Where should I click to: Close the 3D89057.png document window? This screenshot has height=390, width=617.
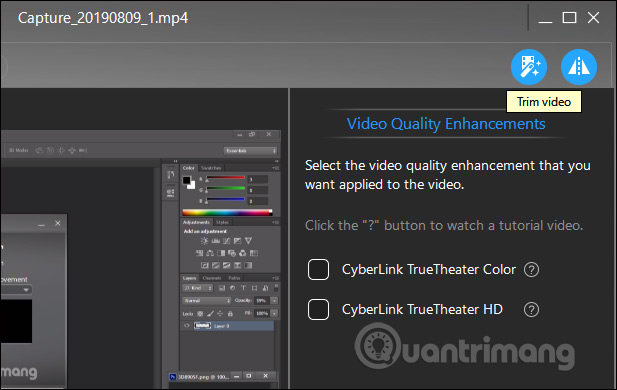click(x=266, y=376)
